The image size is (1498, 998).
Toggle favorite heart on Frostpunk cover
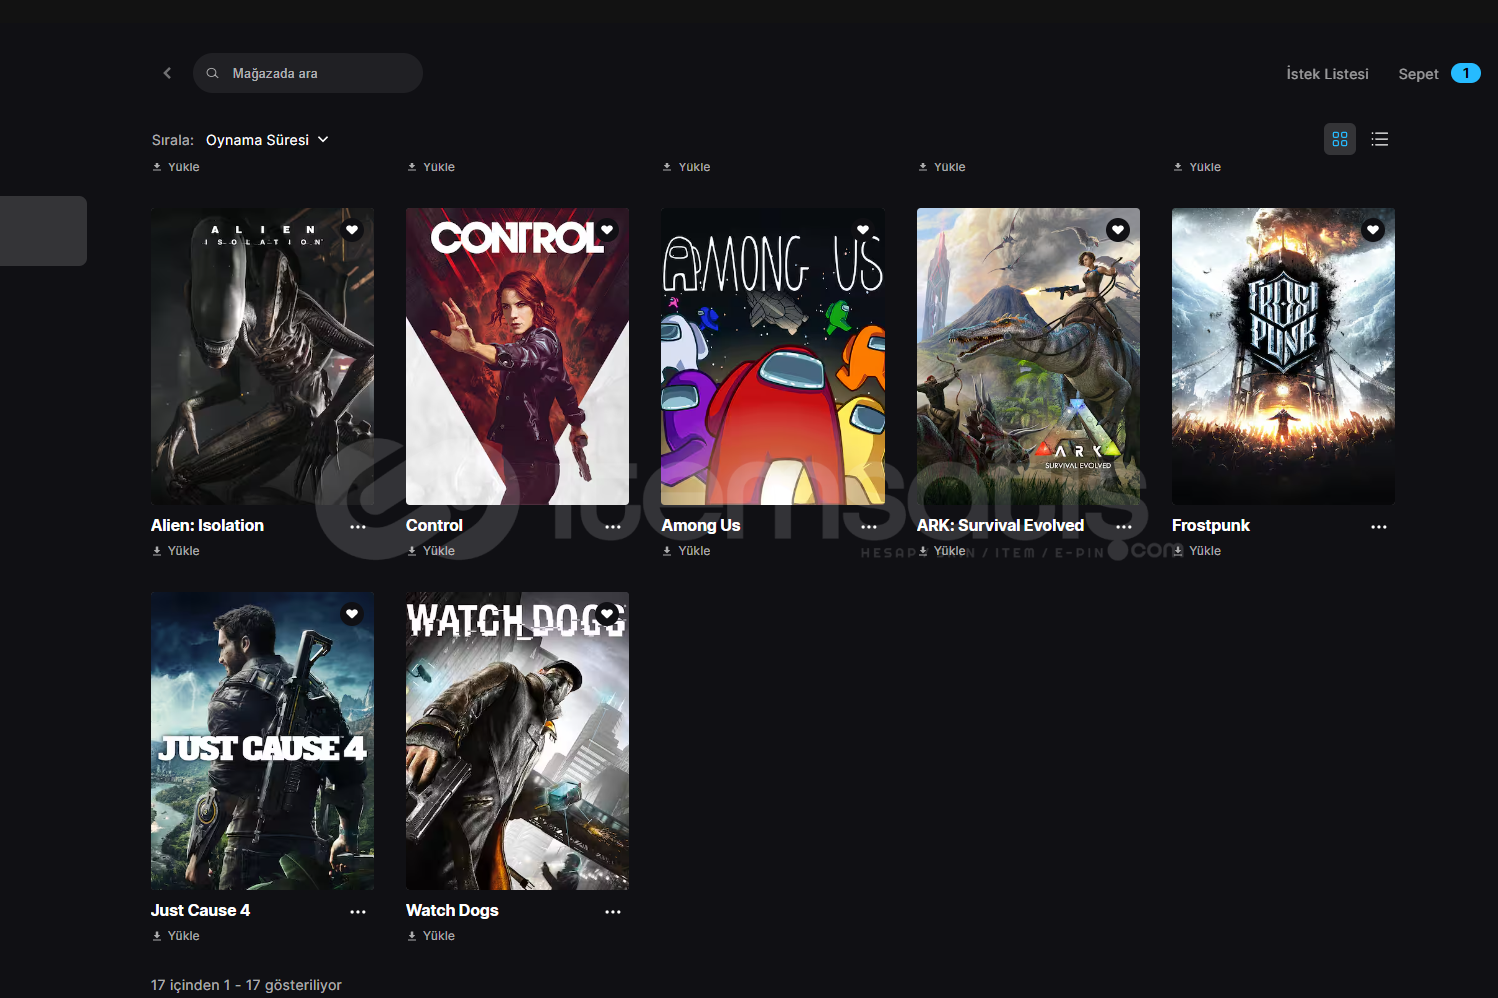[1373, 230]
